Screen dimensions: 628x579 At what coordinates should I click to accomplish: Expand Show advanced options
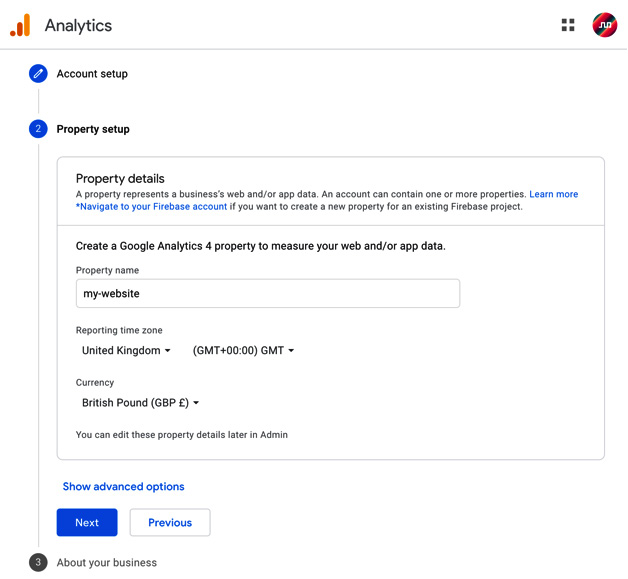[x=123, y=487]
